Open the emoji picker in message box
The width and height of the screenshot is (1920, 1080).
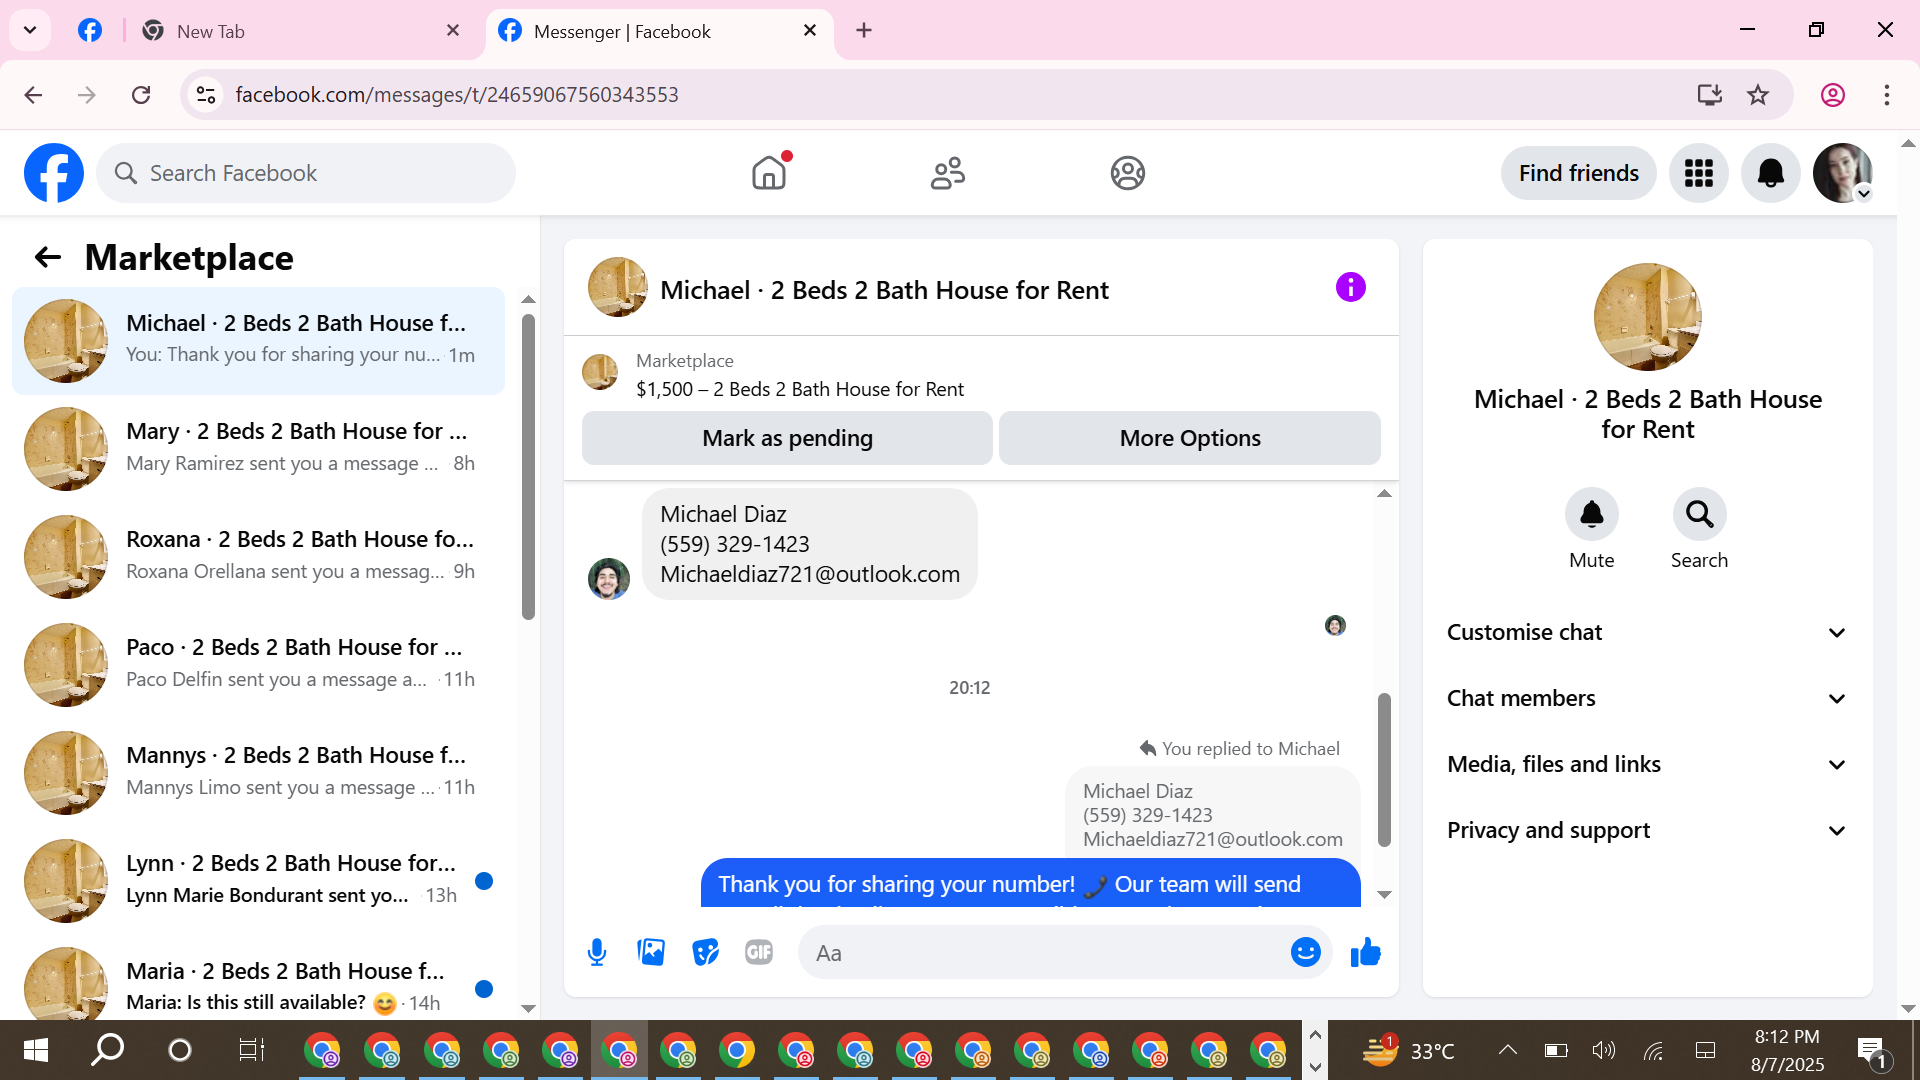pos(1306,953)
